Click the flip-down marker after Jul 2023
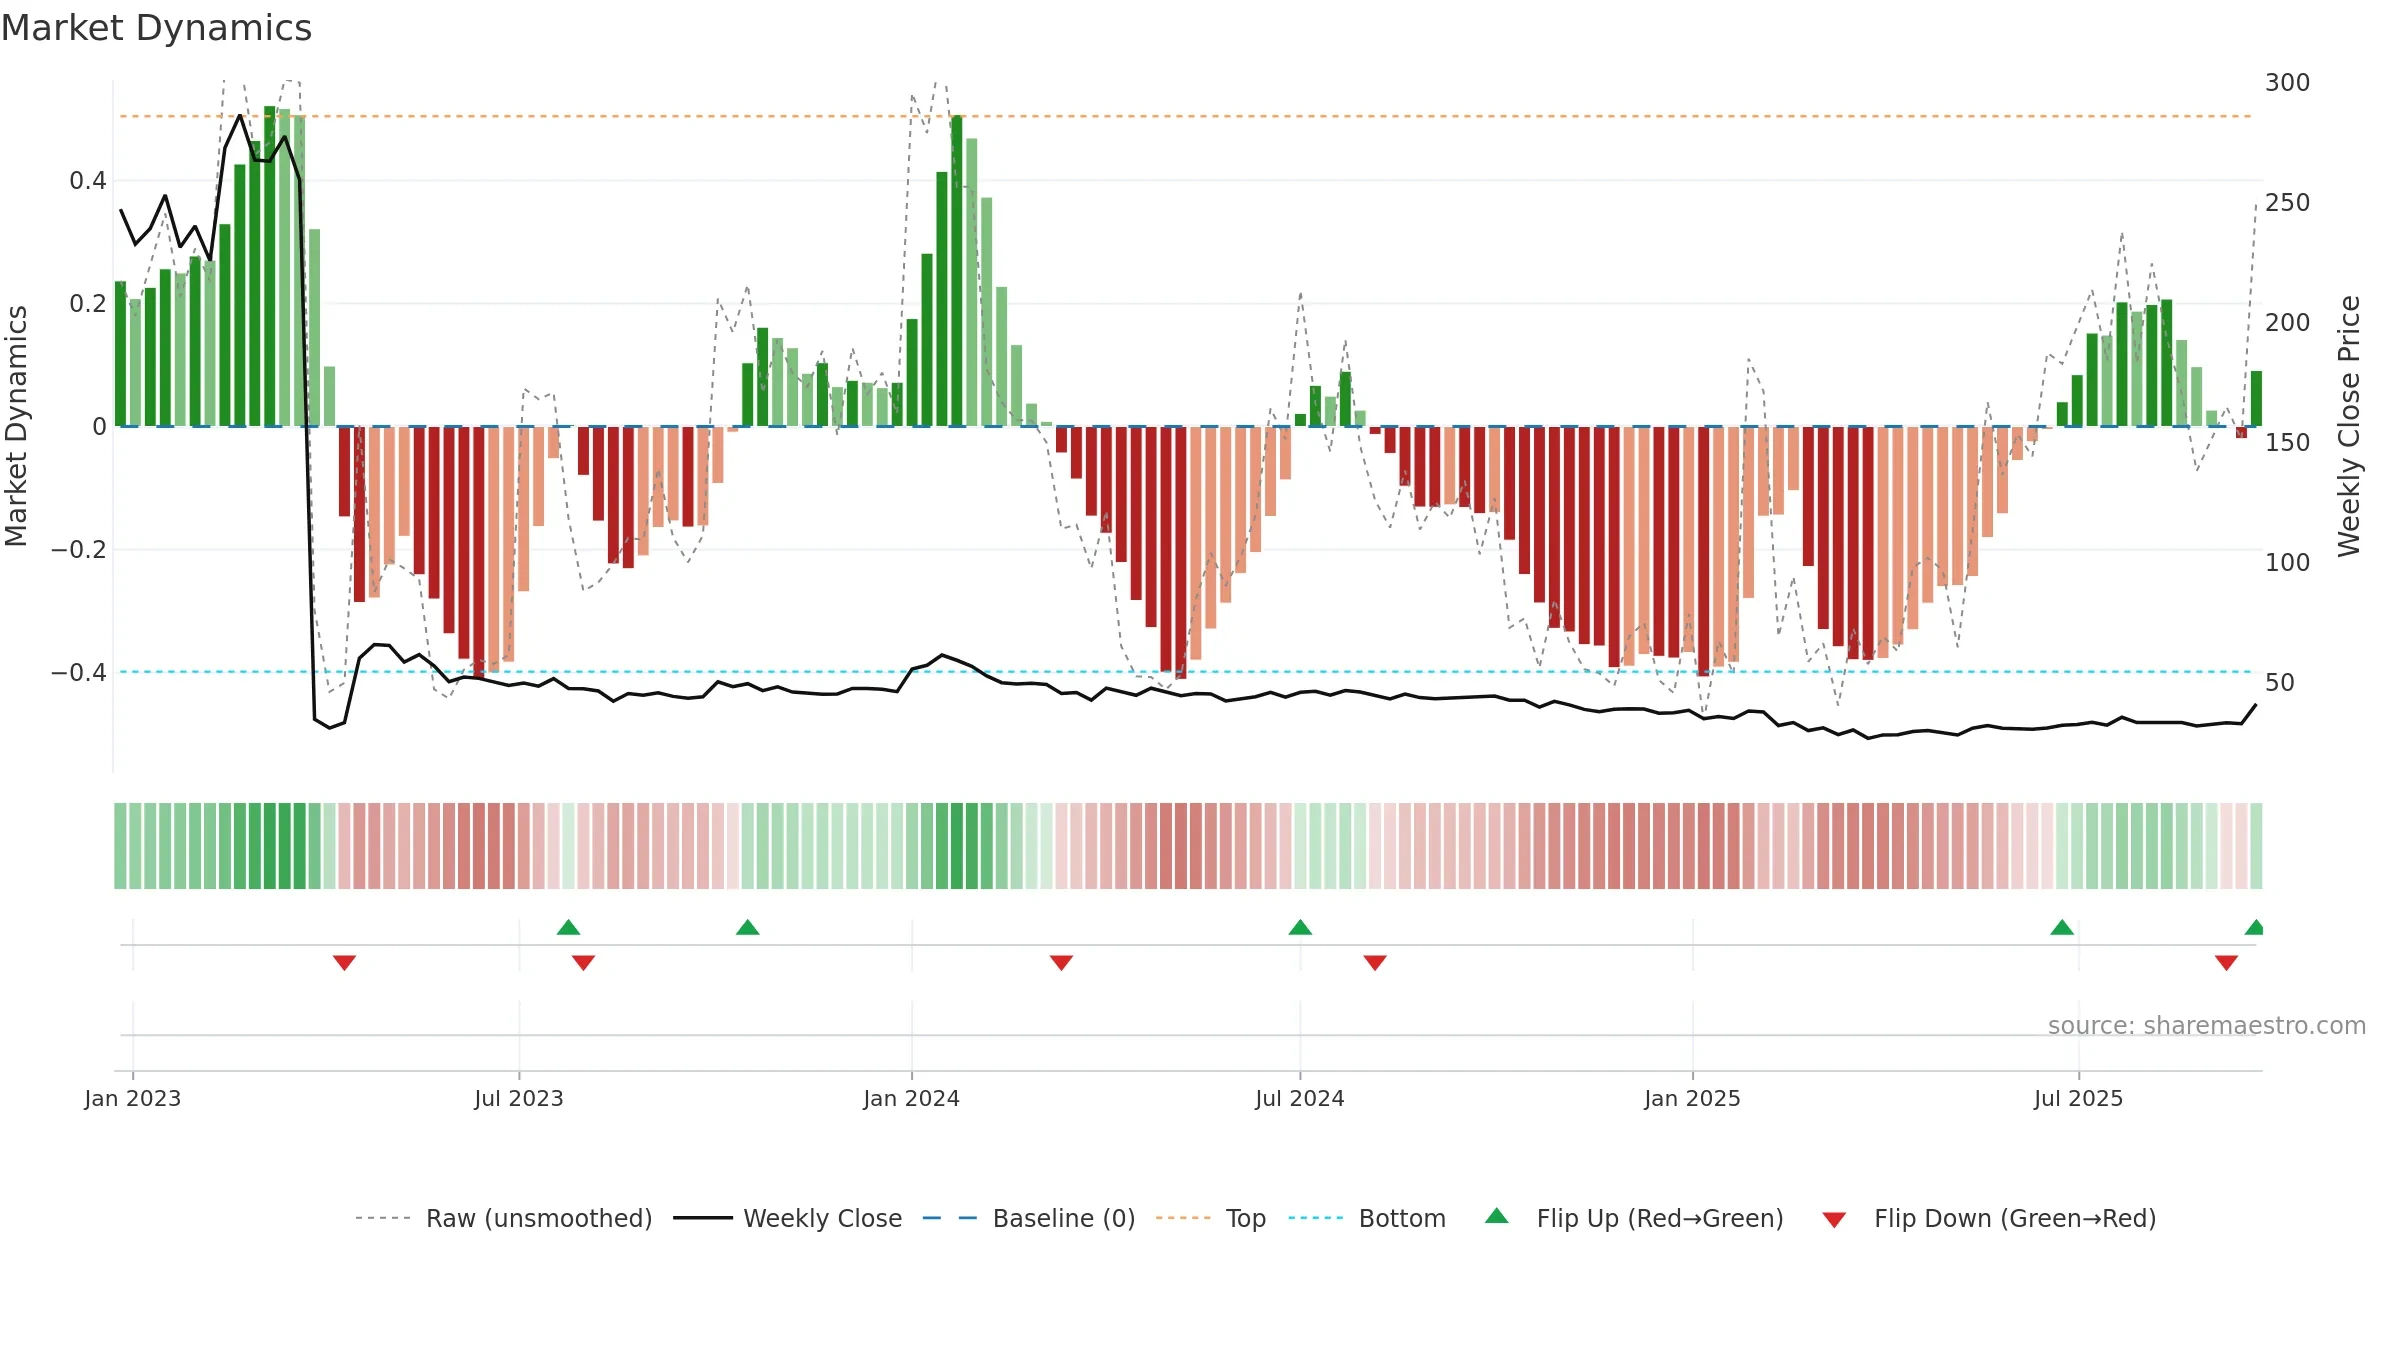 pos(583,962)
